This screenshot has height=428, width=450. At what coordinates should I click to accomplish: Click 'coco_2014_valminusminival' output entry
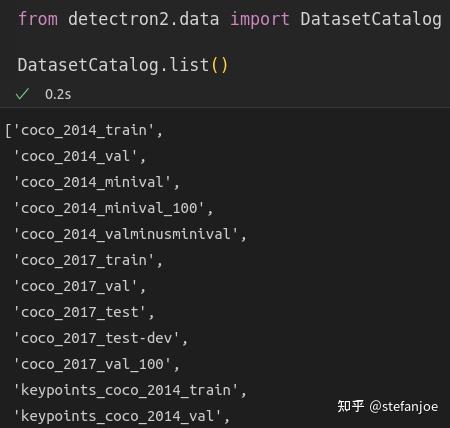126,234
